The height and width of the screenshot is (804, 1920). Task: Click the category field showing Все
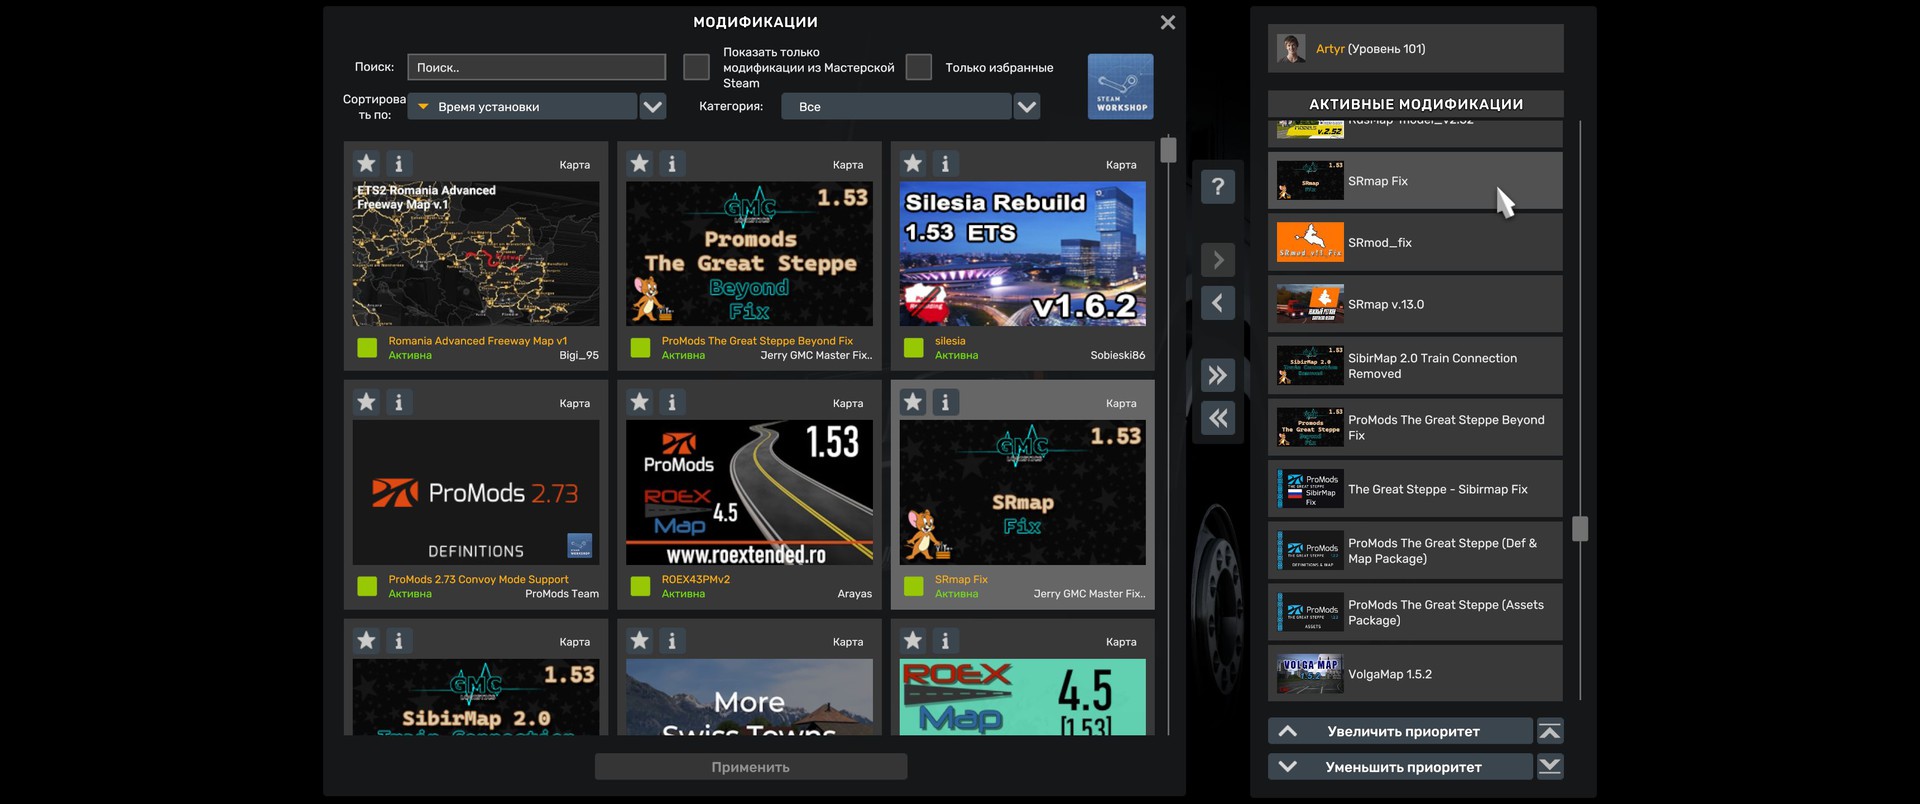click(897, 106)
